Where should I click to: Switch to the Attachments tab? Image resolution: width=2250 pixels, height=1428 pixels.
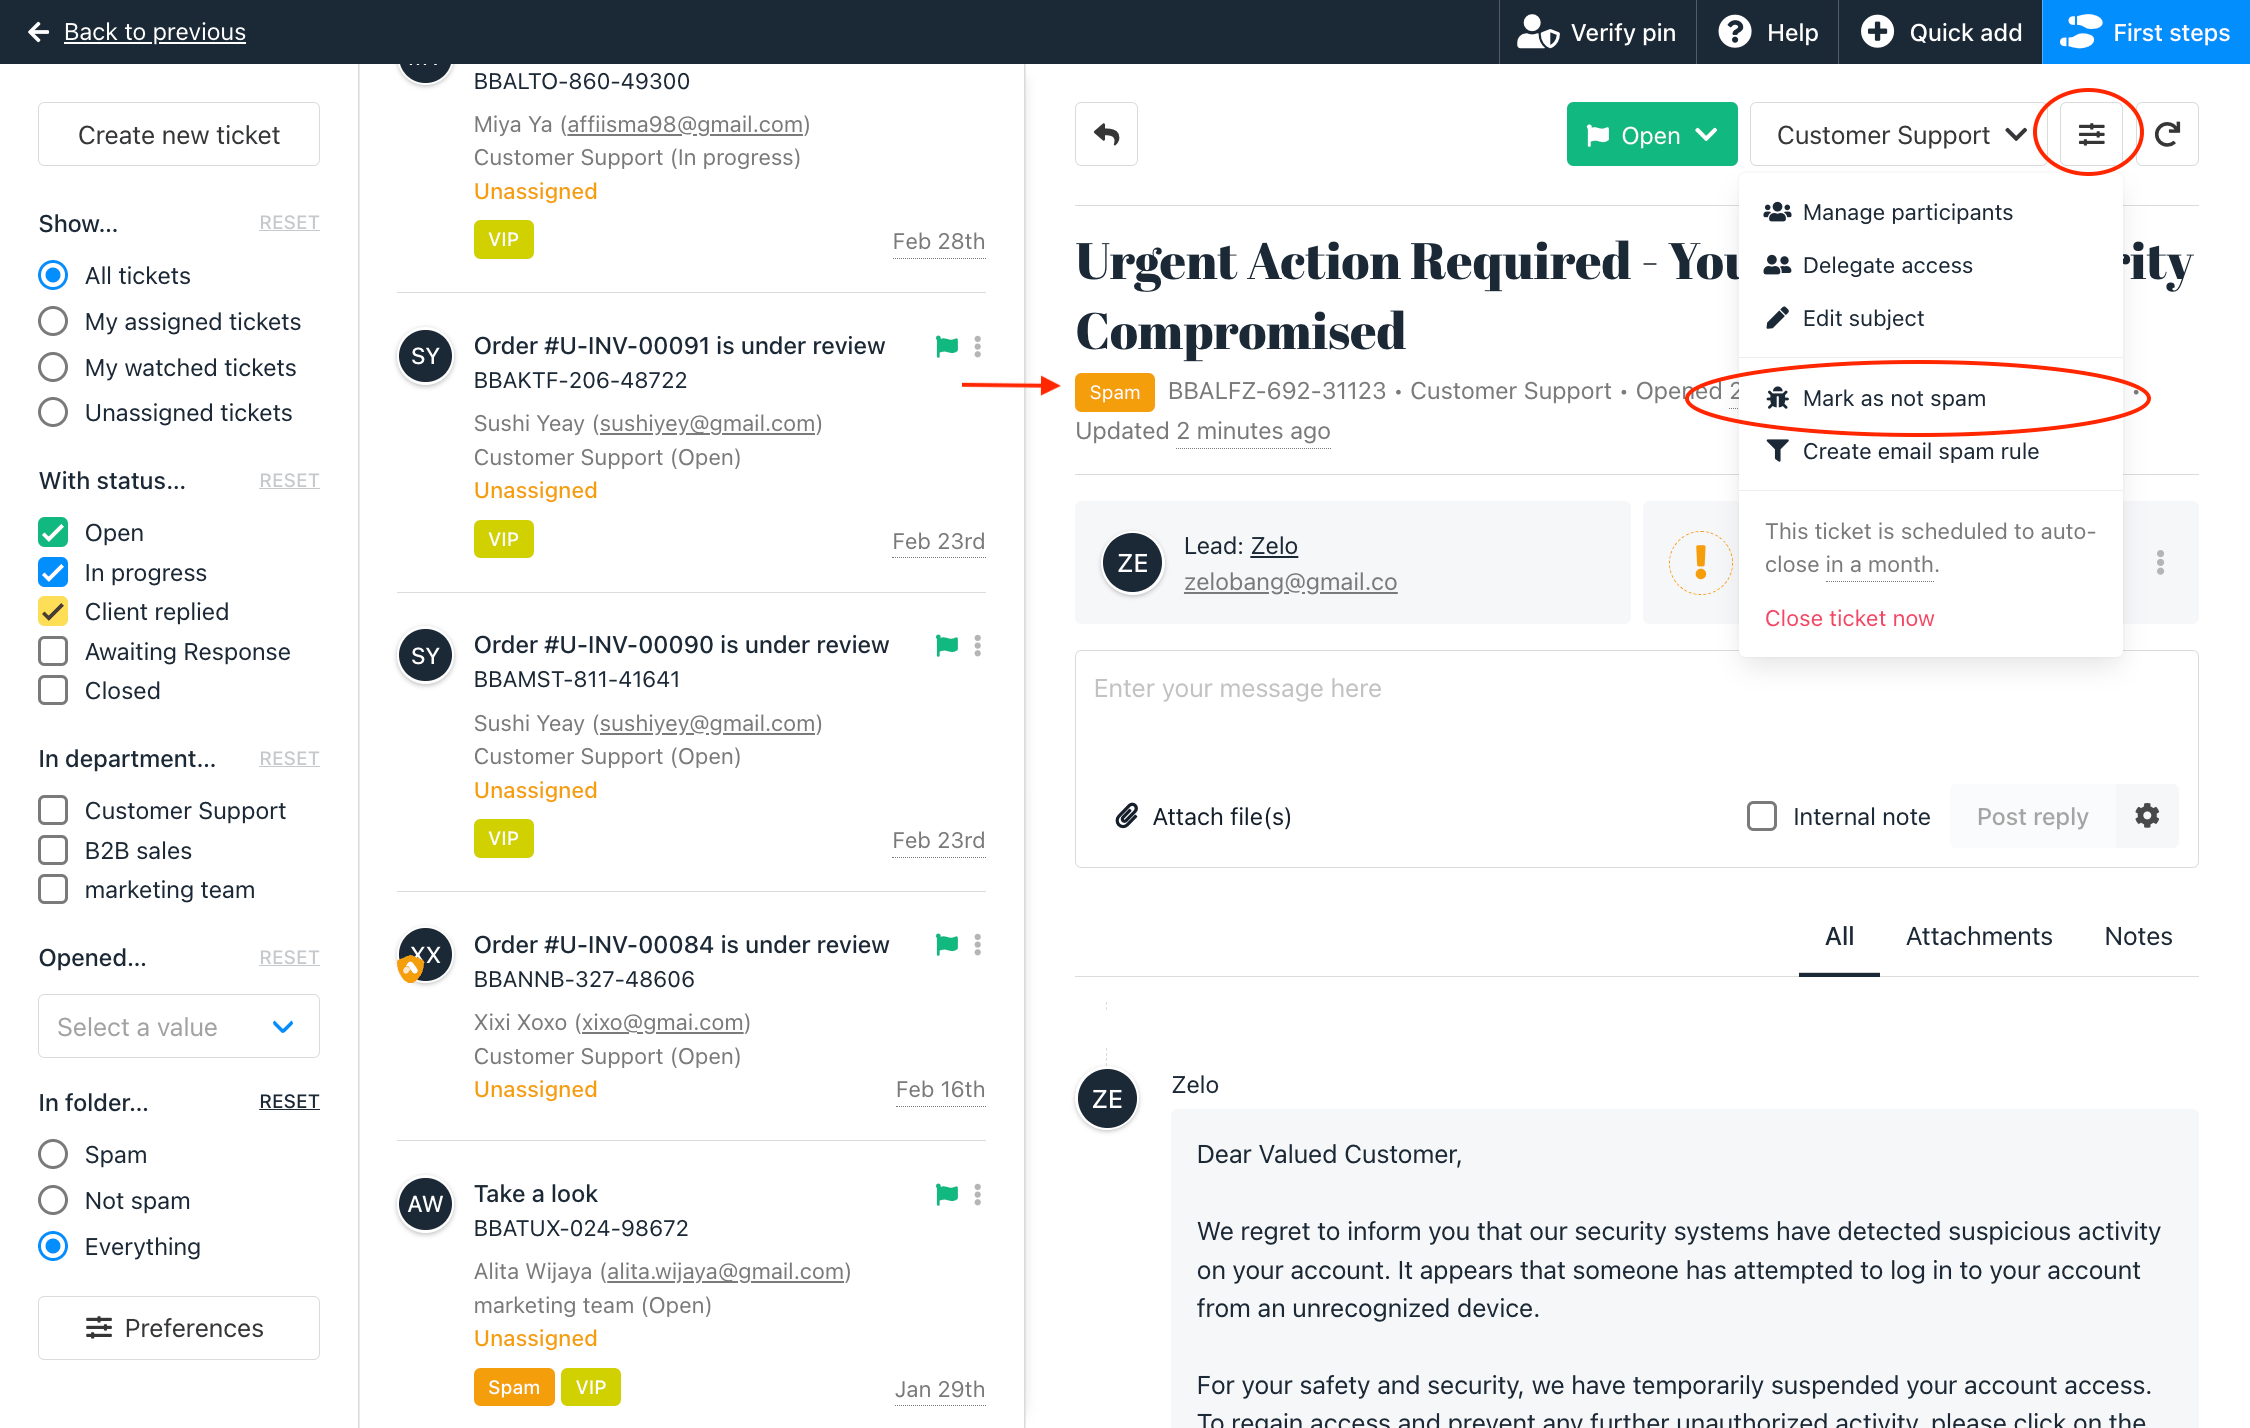click(1979, 936)
